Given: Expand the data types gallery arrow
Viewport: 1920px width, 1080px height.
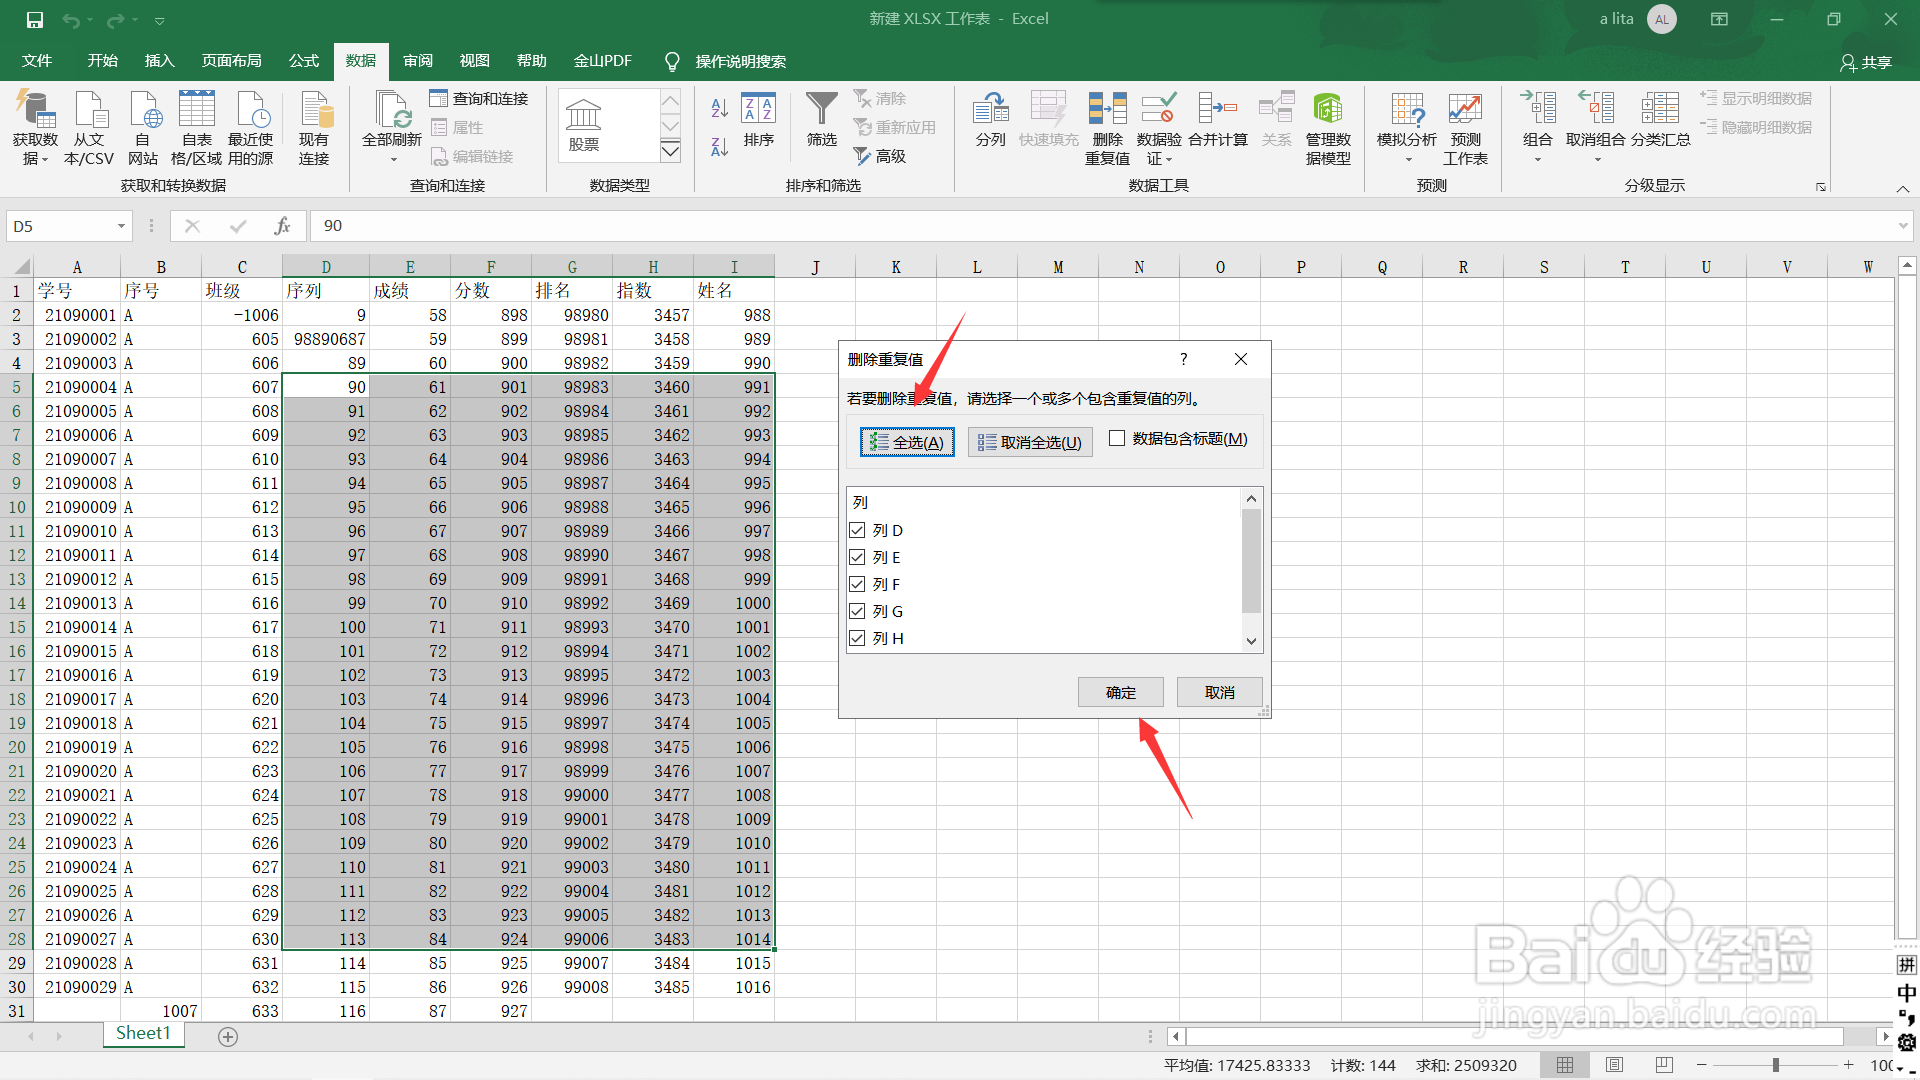Looking at the screenshot, I should [670, 151].
